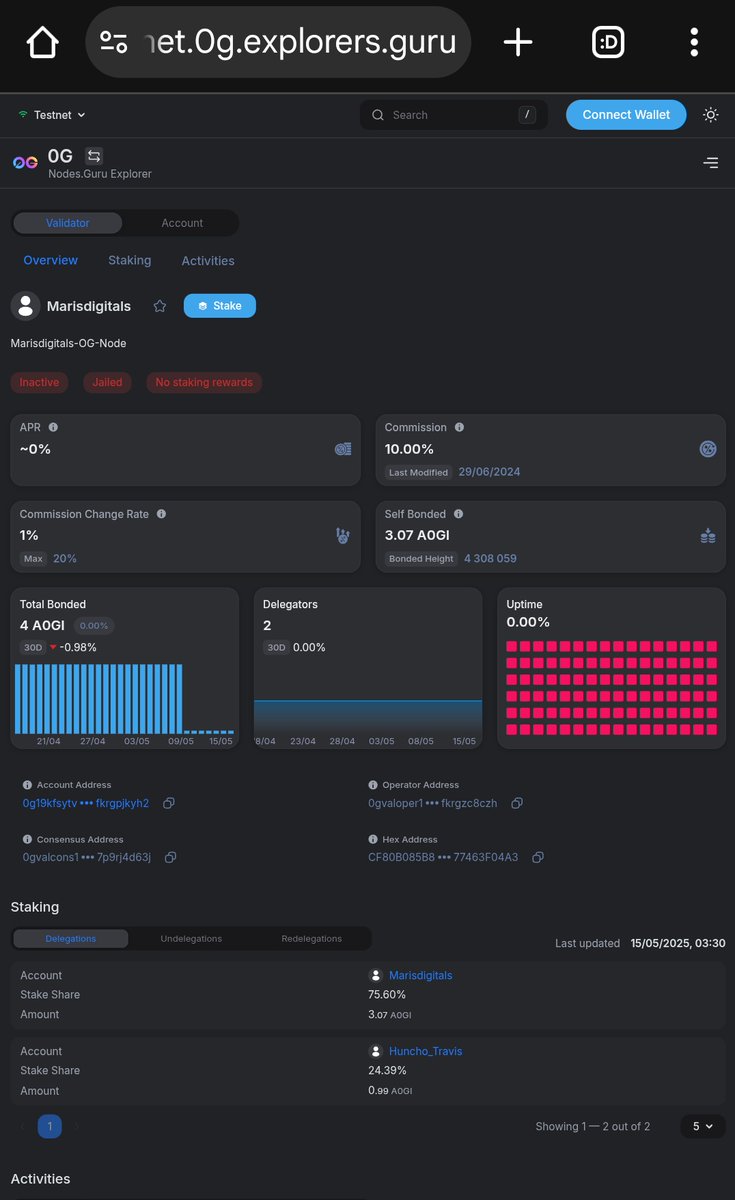Select the Redelegations tab

[311, 938]
